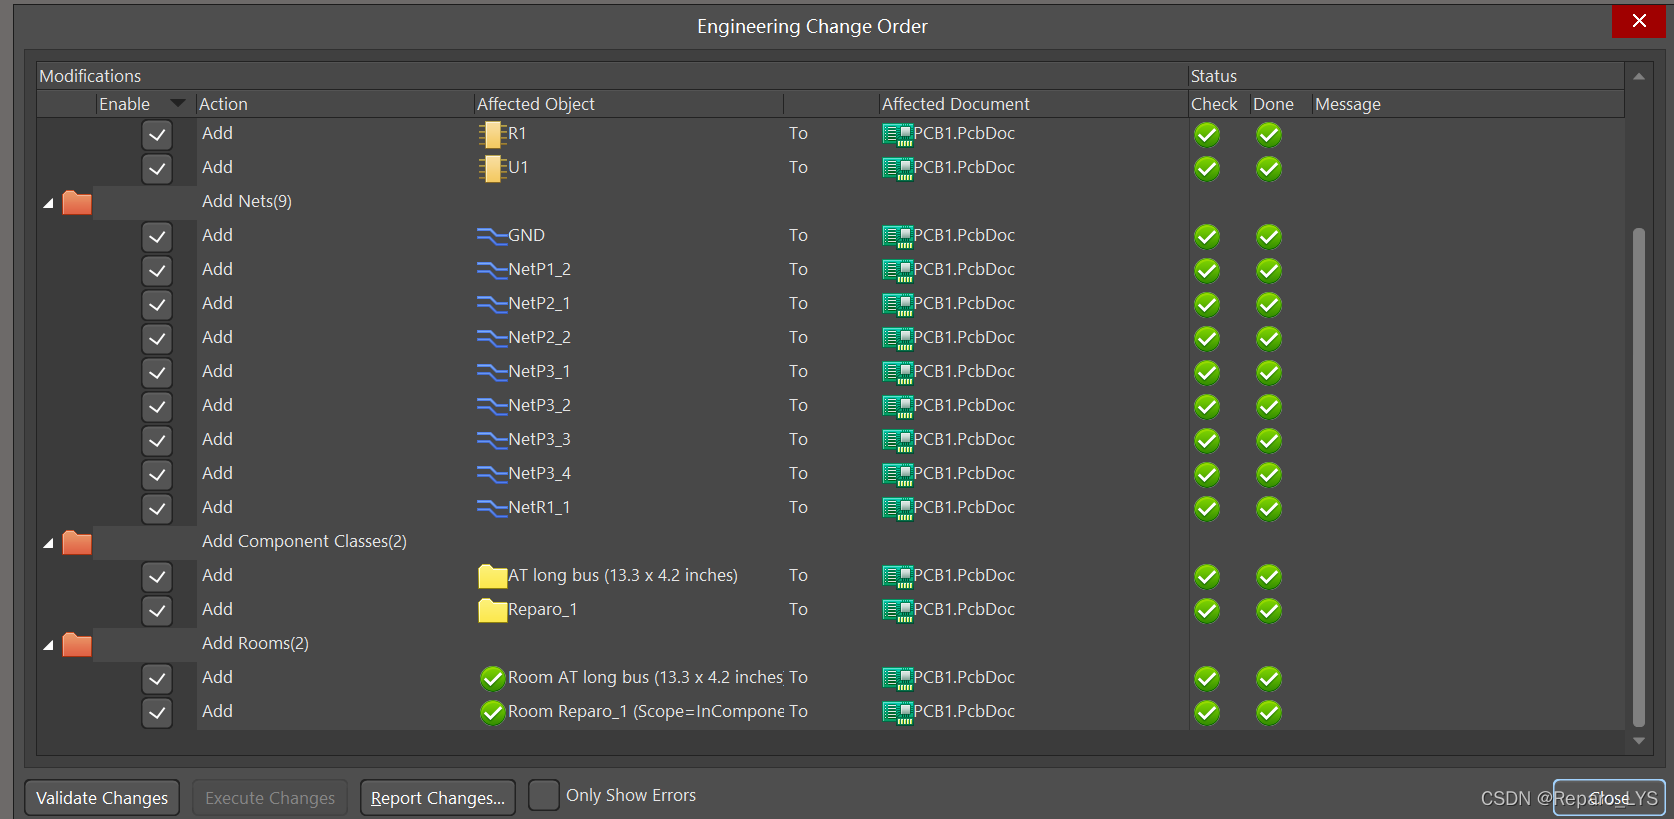Click the component icon next to R1
The height and width of the screenshot is (819, 1674).
491,134
